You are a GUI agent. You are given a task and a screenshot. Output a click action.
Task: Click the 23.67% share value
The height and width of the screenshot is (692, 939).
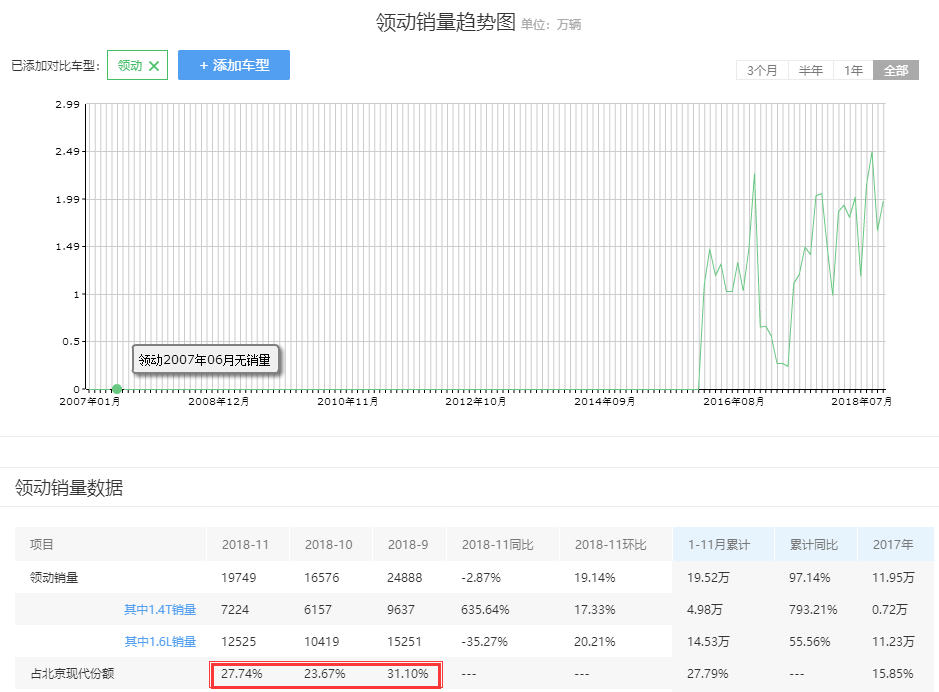325,673
